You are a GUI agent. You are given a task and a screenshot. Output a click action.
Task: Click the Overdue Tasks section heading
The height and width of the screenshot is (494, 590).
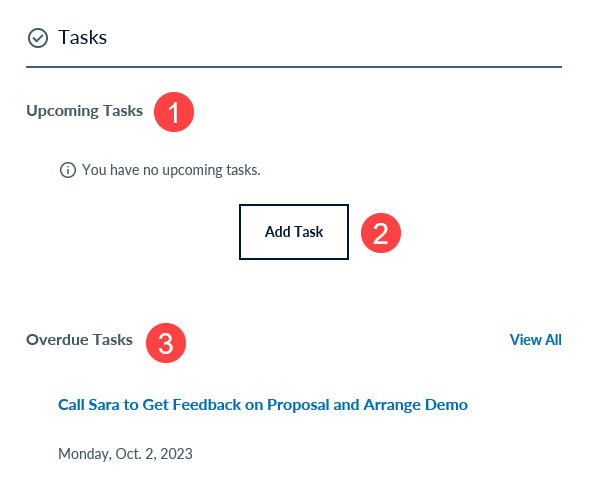(79, 340)
